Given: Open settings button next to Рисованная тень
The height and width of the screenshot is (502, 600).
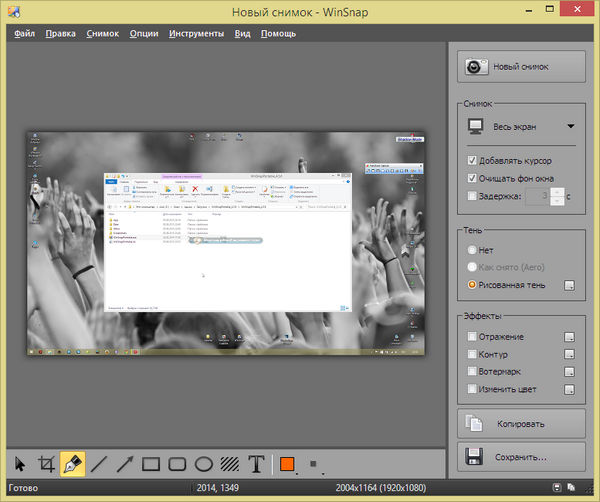Looking at the screenshot, I should tap(569, 286).
